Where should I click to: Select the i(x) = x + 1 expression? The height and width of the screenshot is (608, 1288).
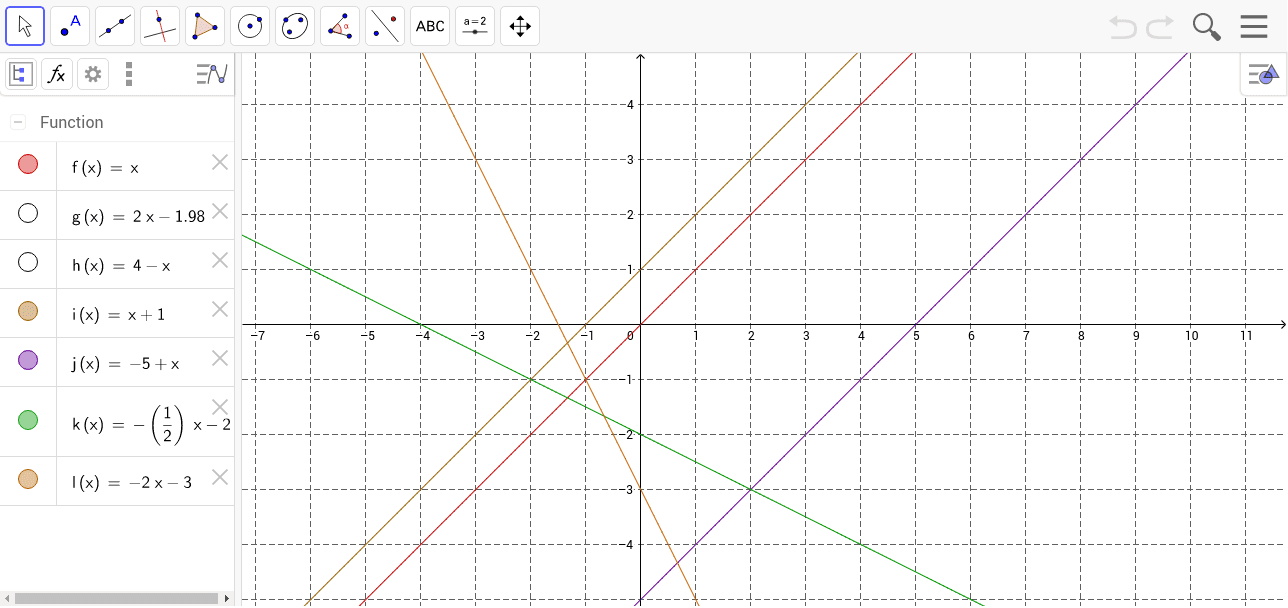pos(118,315)
